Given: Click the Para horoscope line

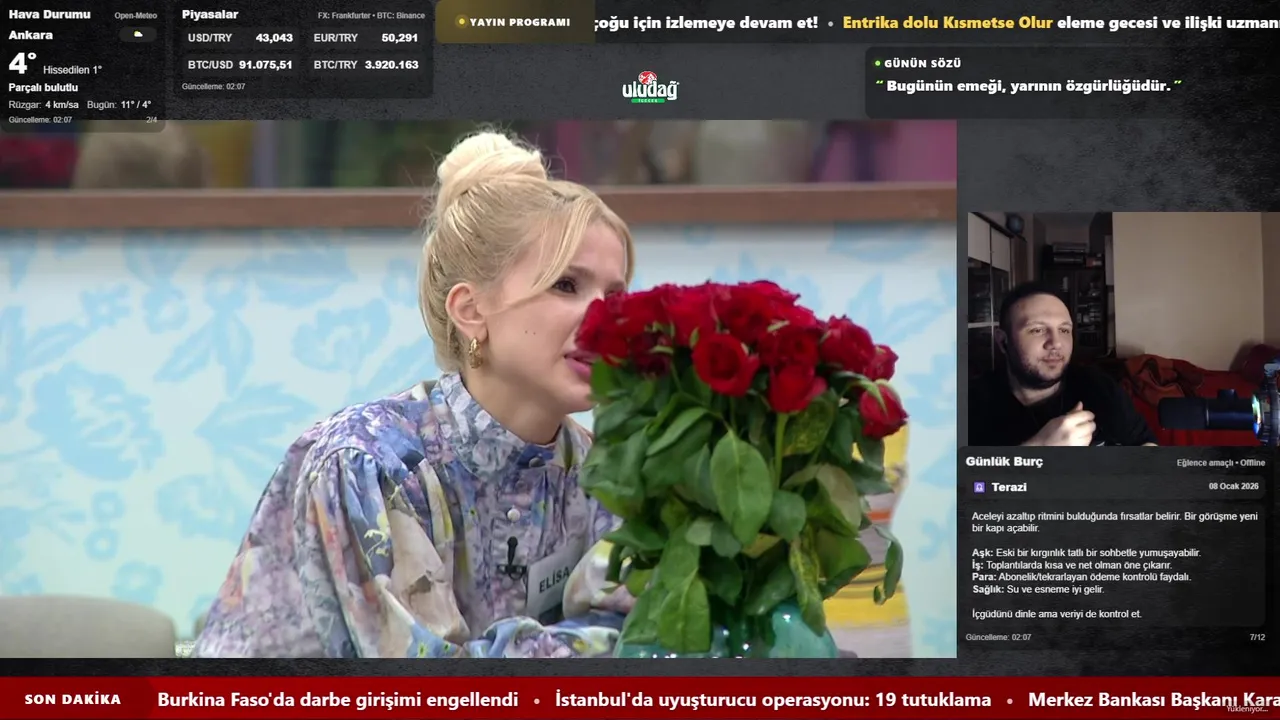Looking at the screenshot, I should tap(1081, 577).
